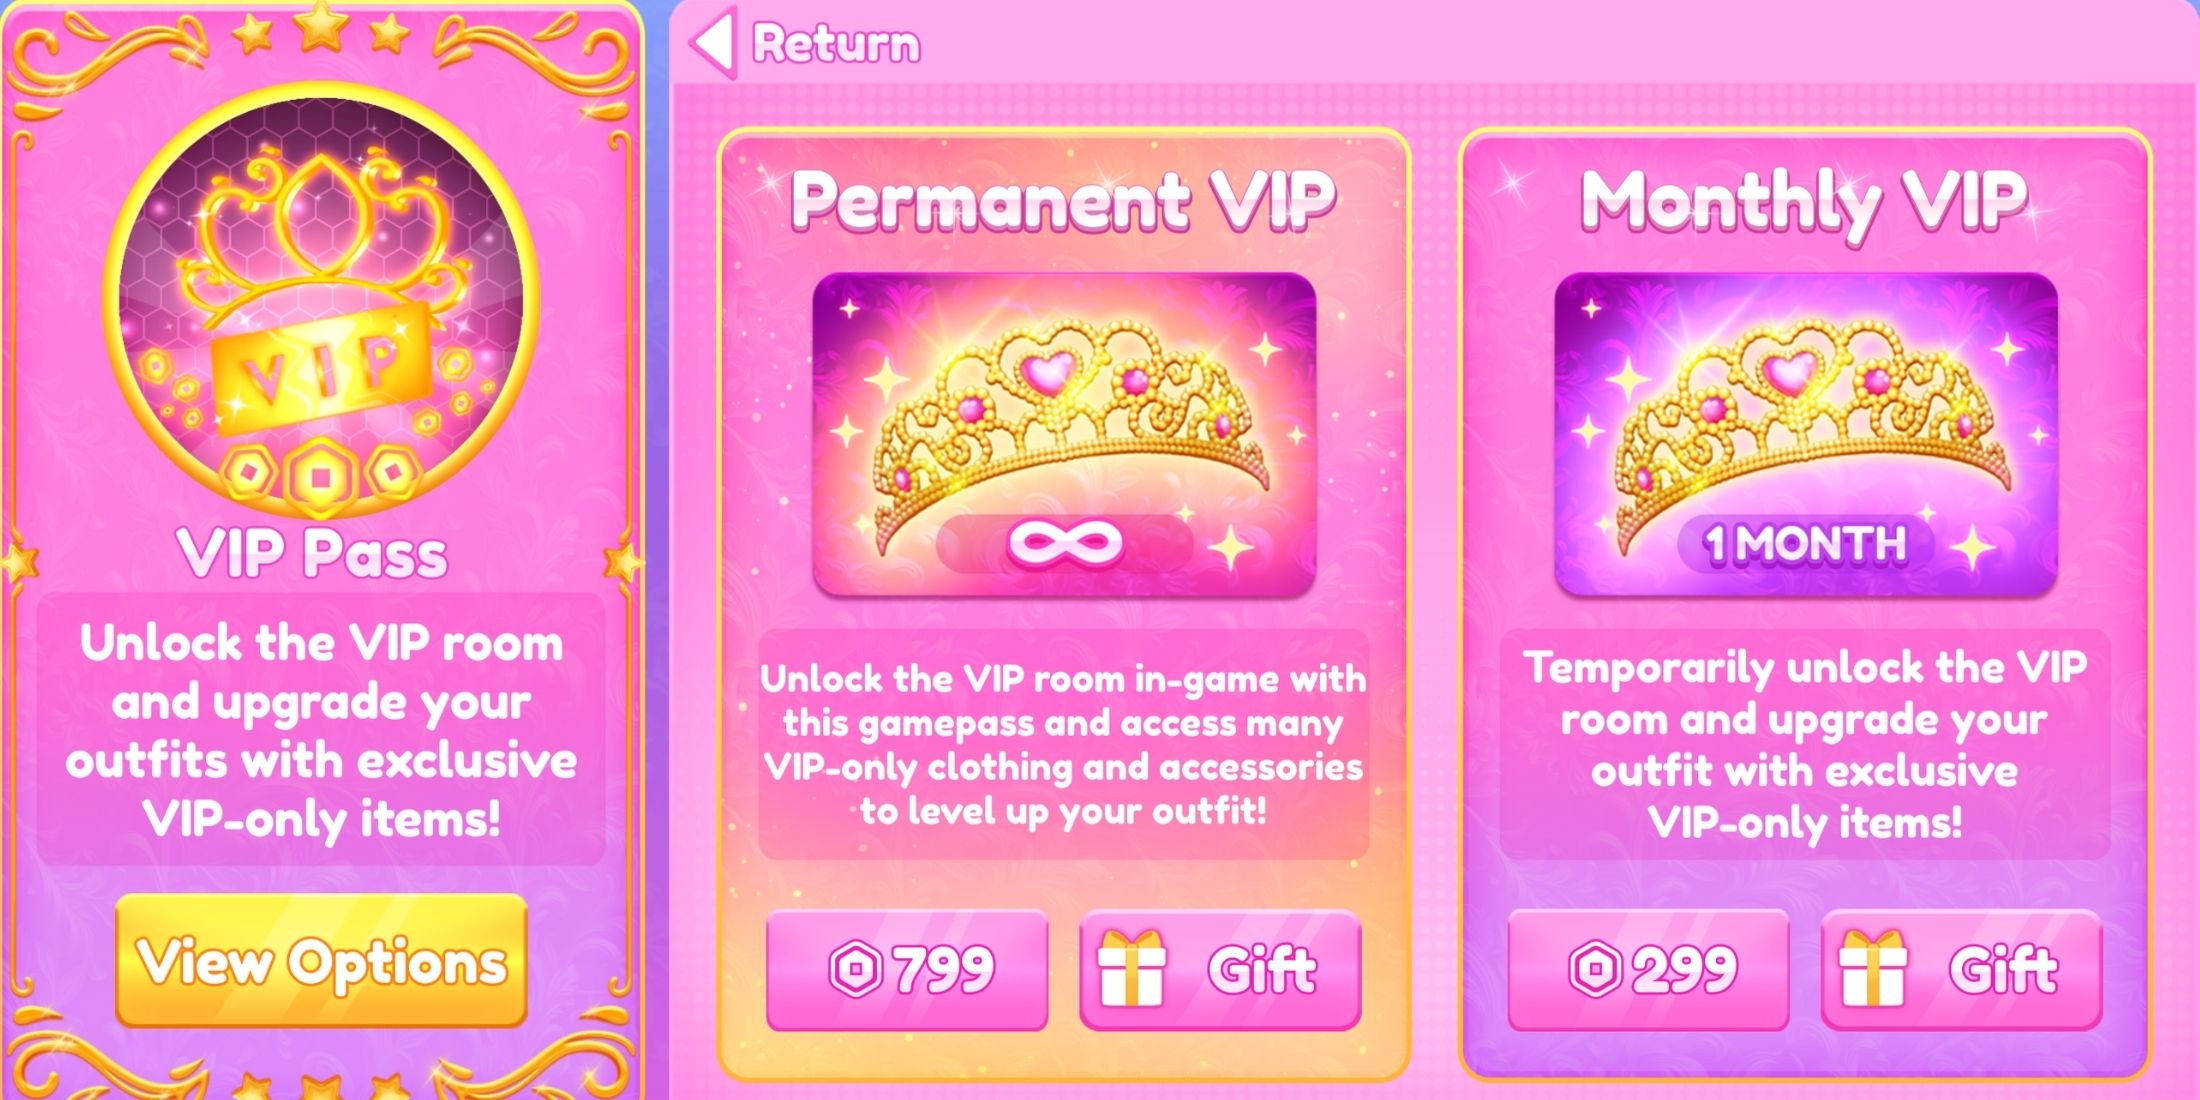Screen dimensions: 2200x1100
Task: Select the Permanent VIP title heading
Action: click(x=1064, y=201)
